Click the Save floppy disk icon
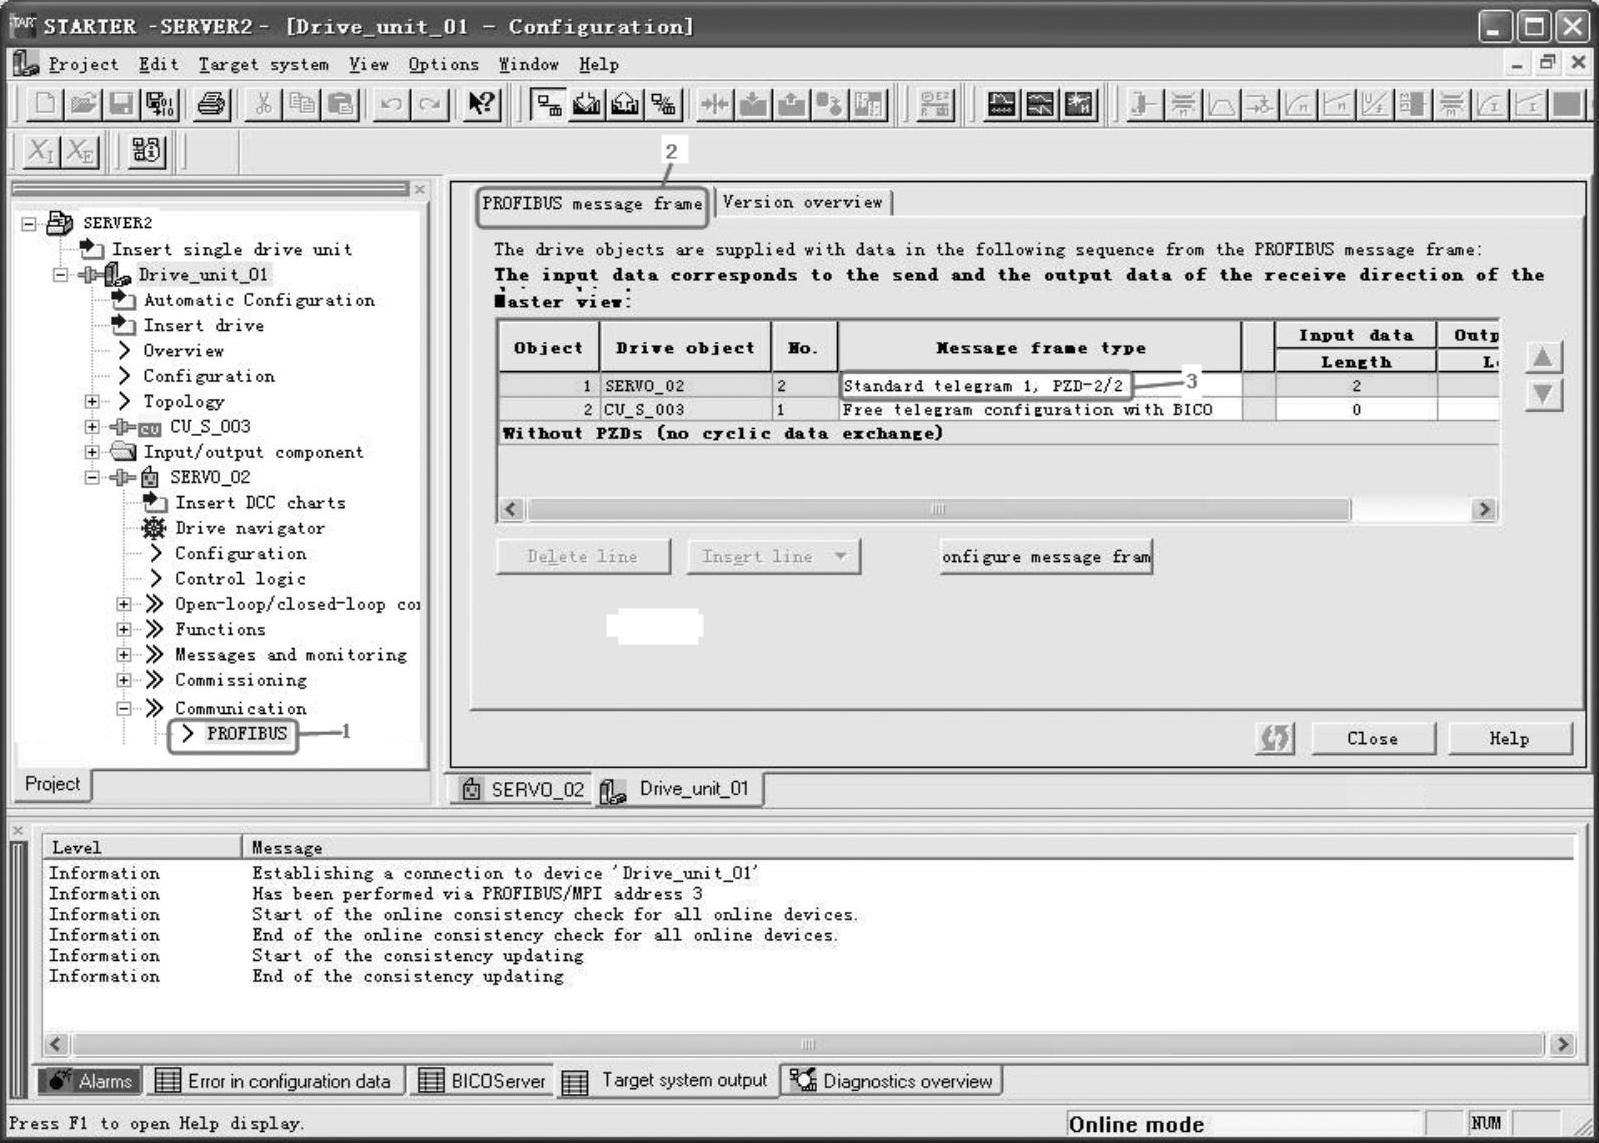 point(121,104)
